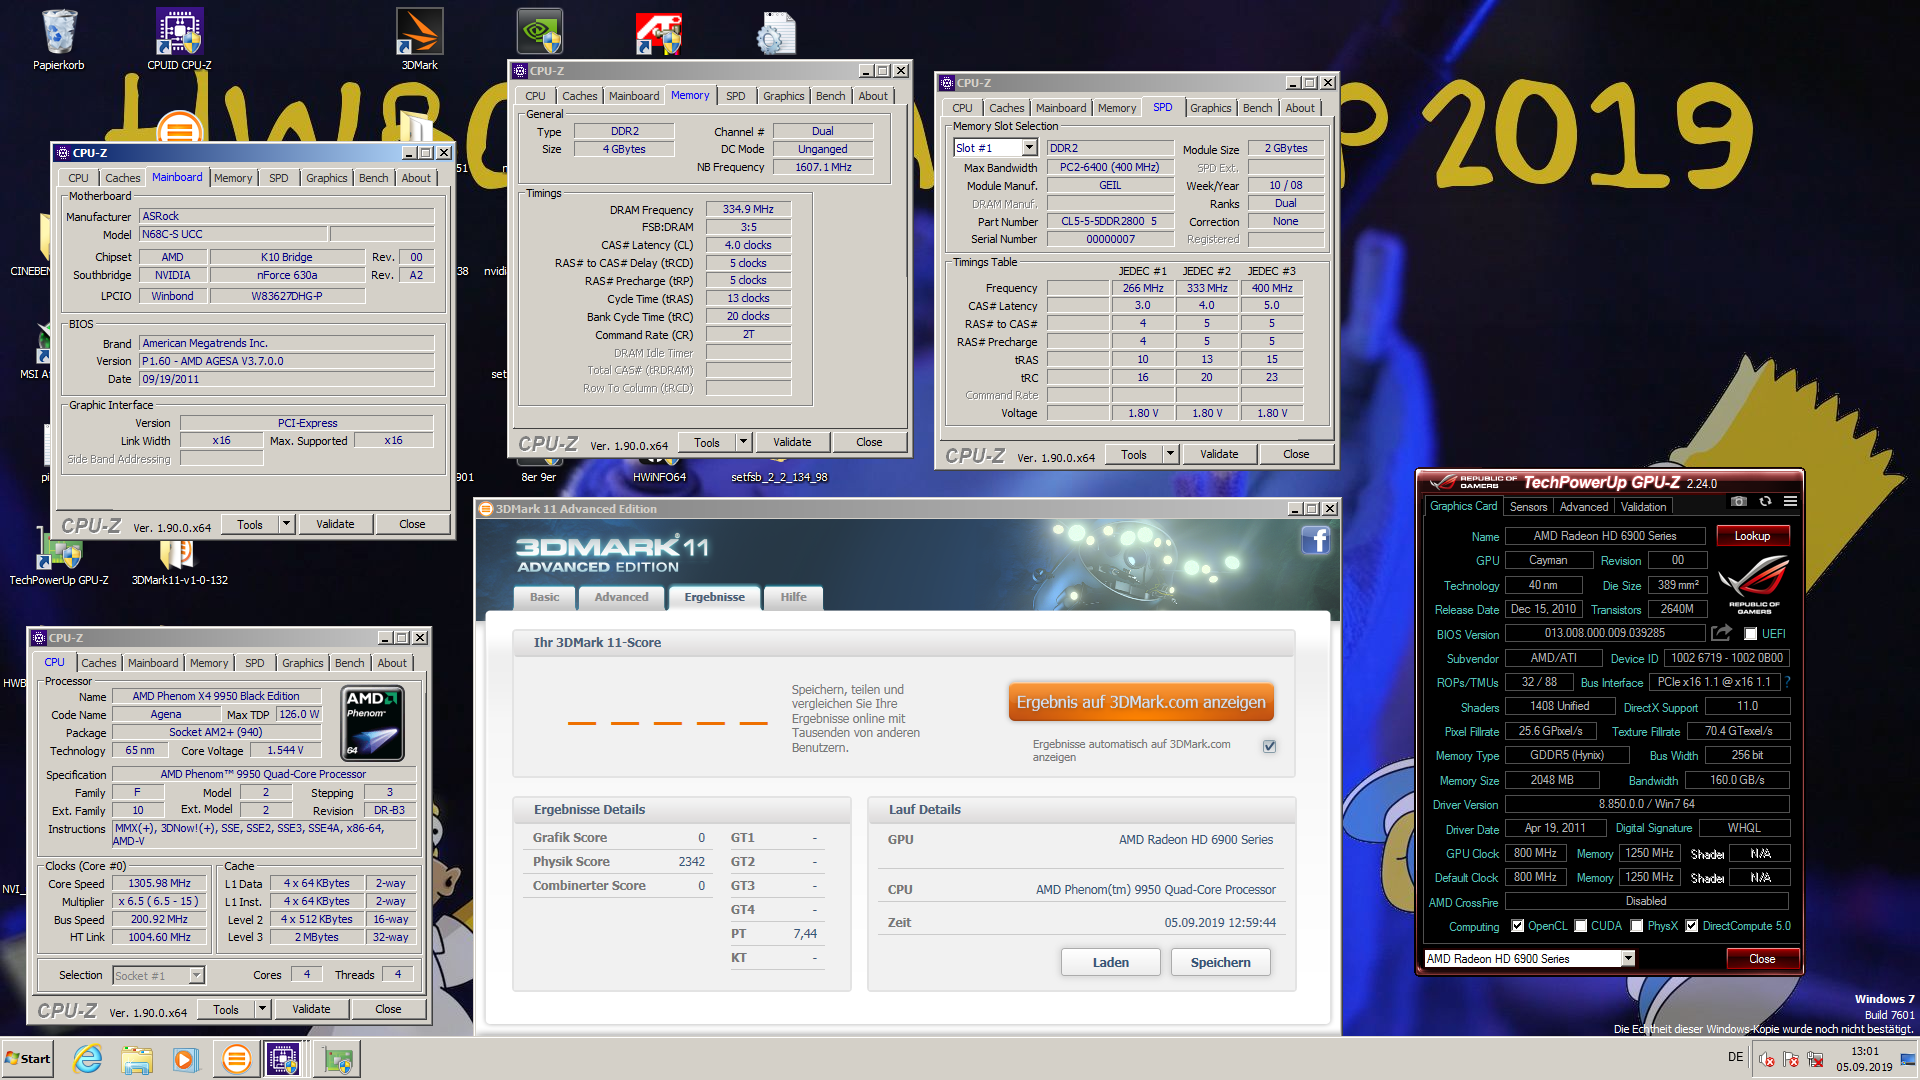Open the 3DMark11-v1-0-132 folder icon
1920x1080 pixels.
(180, 562)
